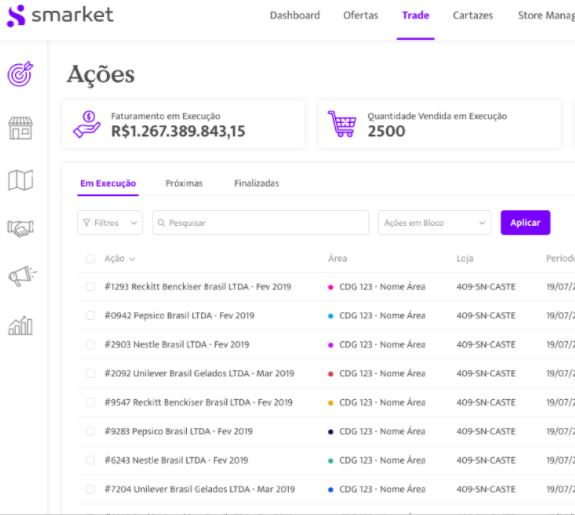Open the bar chart reports sidebar icon
This screenshot has width=575, height=515.
click(21, 325)
